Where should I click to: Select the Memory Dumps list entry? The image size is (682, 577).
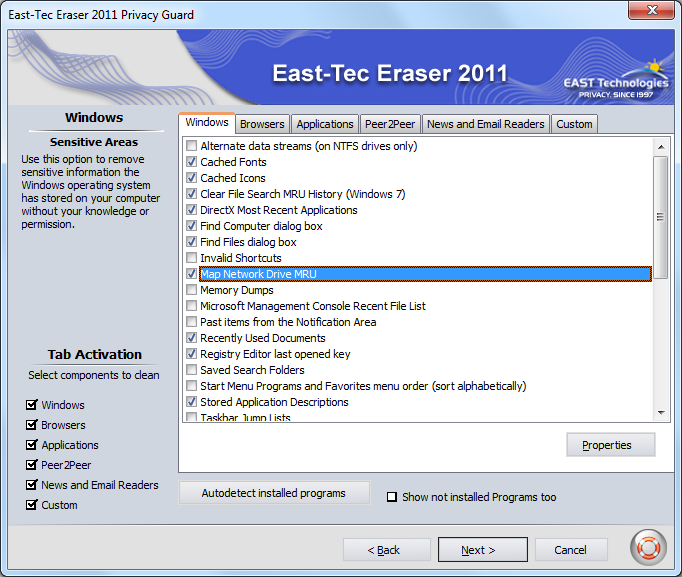point(237,290)
